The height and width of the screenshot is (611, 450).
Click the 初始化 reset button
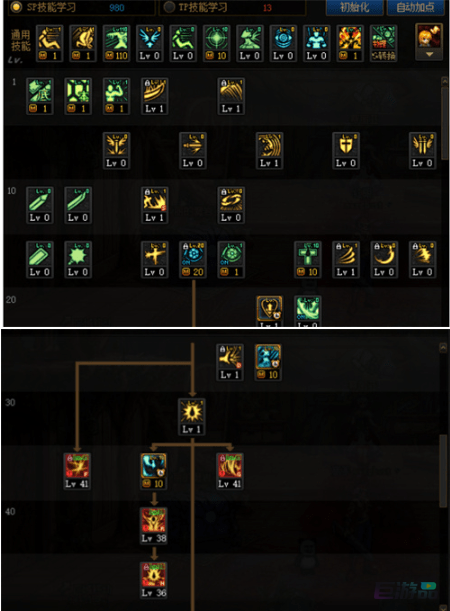pyautogui.click(x=354, y=7)
